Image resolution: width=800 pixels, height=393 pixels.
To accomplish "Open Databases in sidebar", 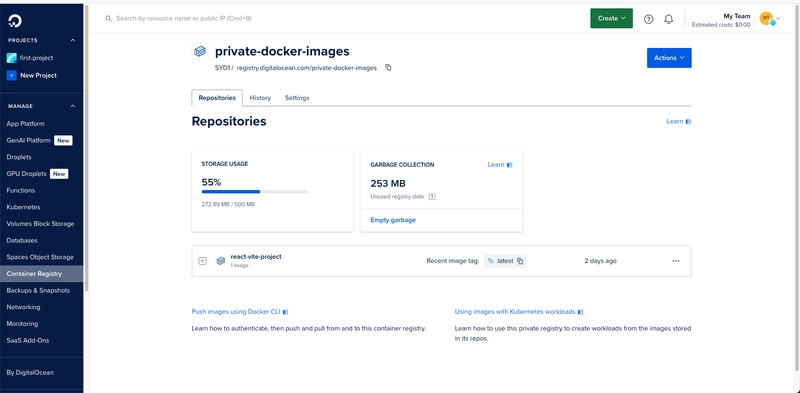I will 22,240.
